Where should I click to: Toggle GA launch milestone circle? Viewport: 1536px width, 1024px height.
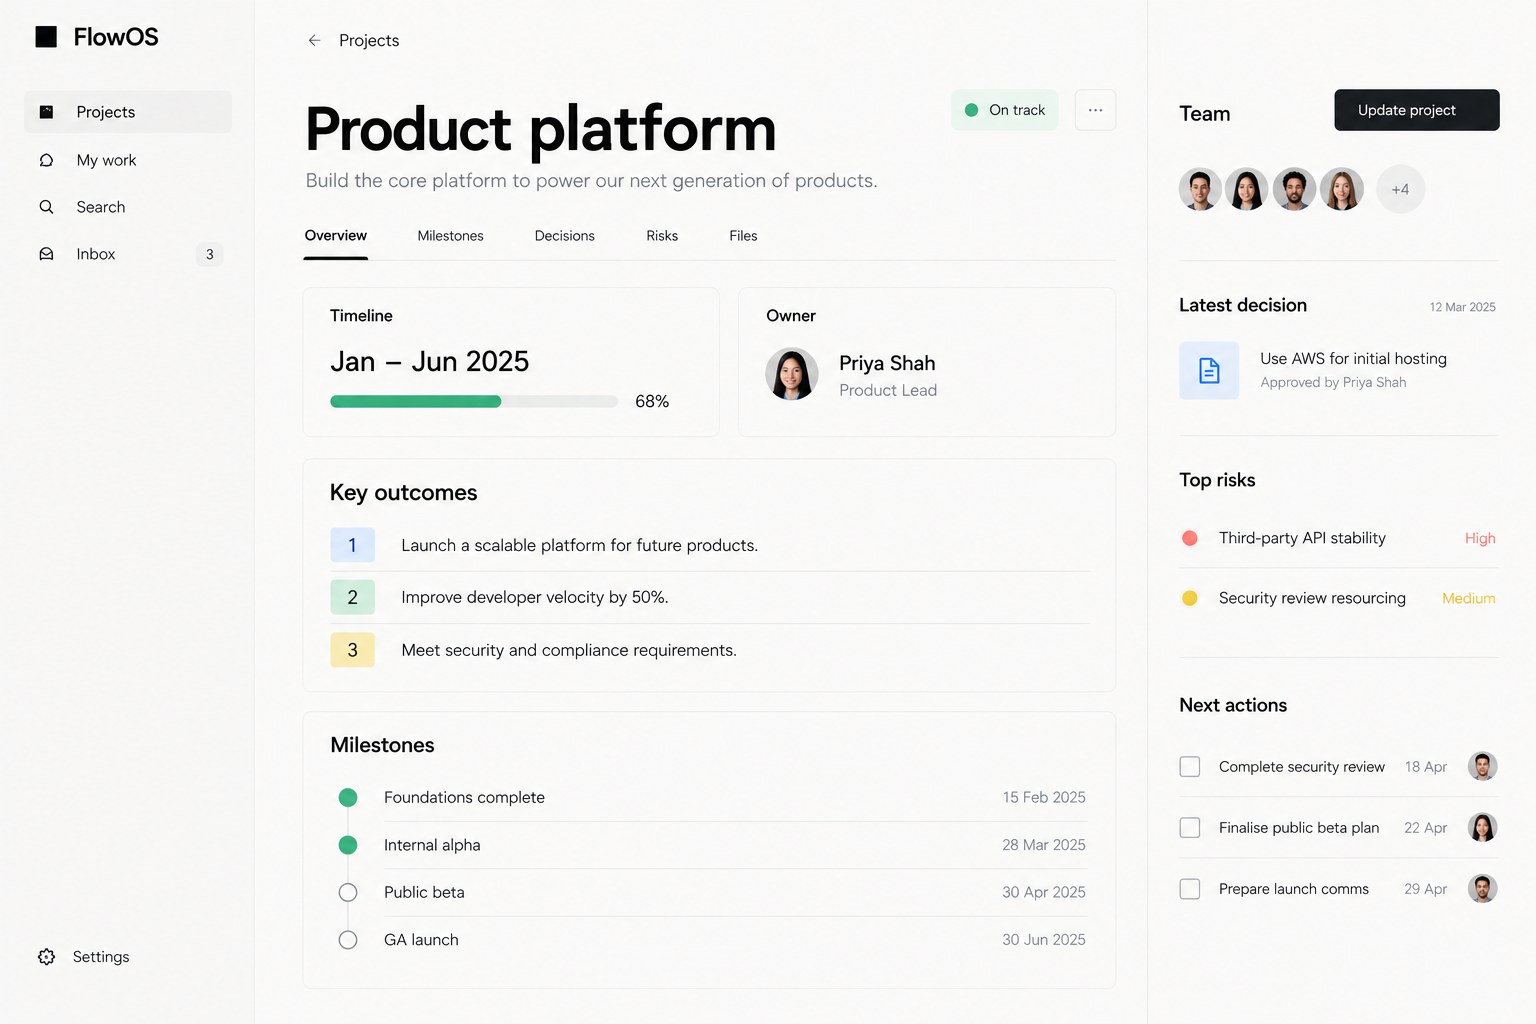coord(348,940)
